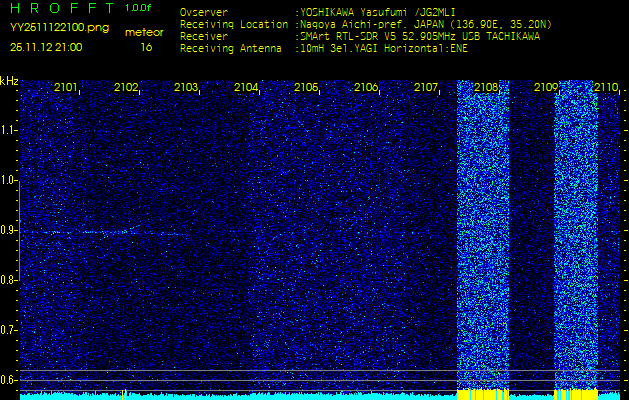629x400 pixels.
Task: Click the yellow bar below the 2108 burst
Action: pos(483,394)
